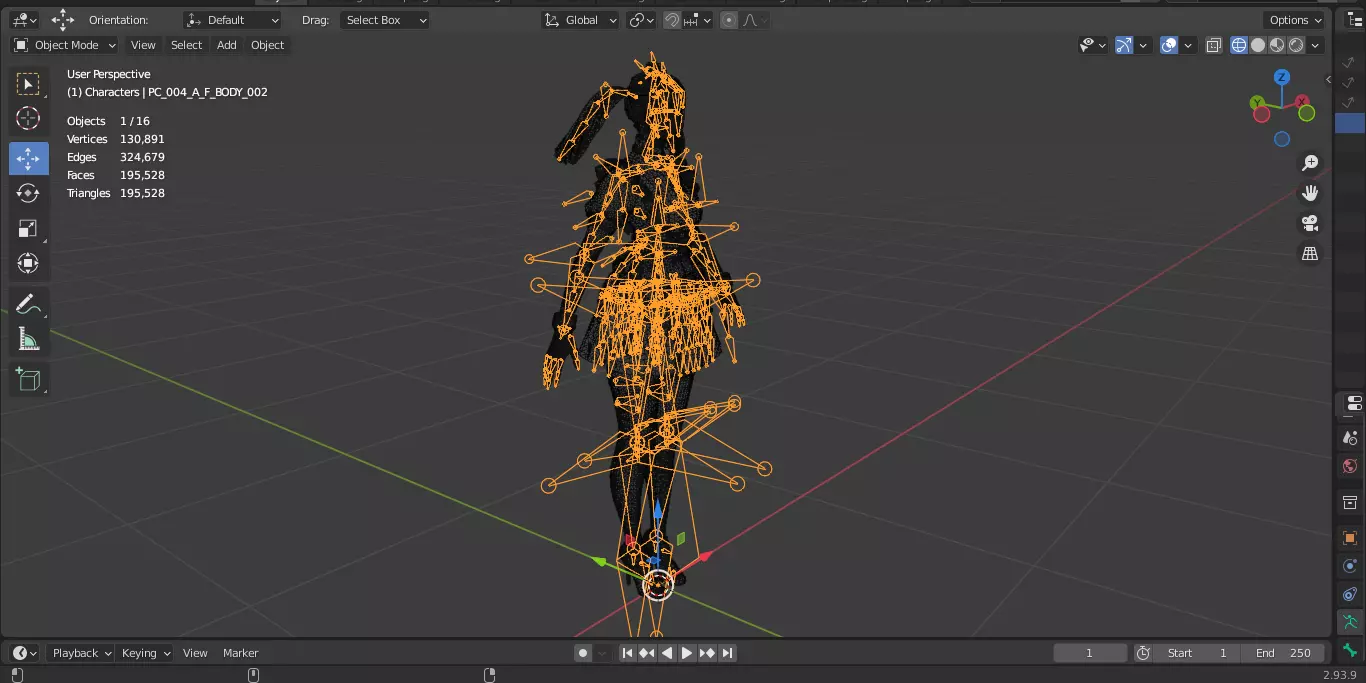This screenshot has width=1366, height=683.
Task: Activate the Cursor tool
Action: 28,119
